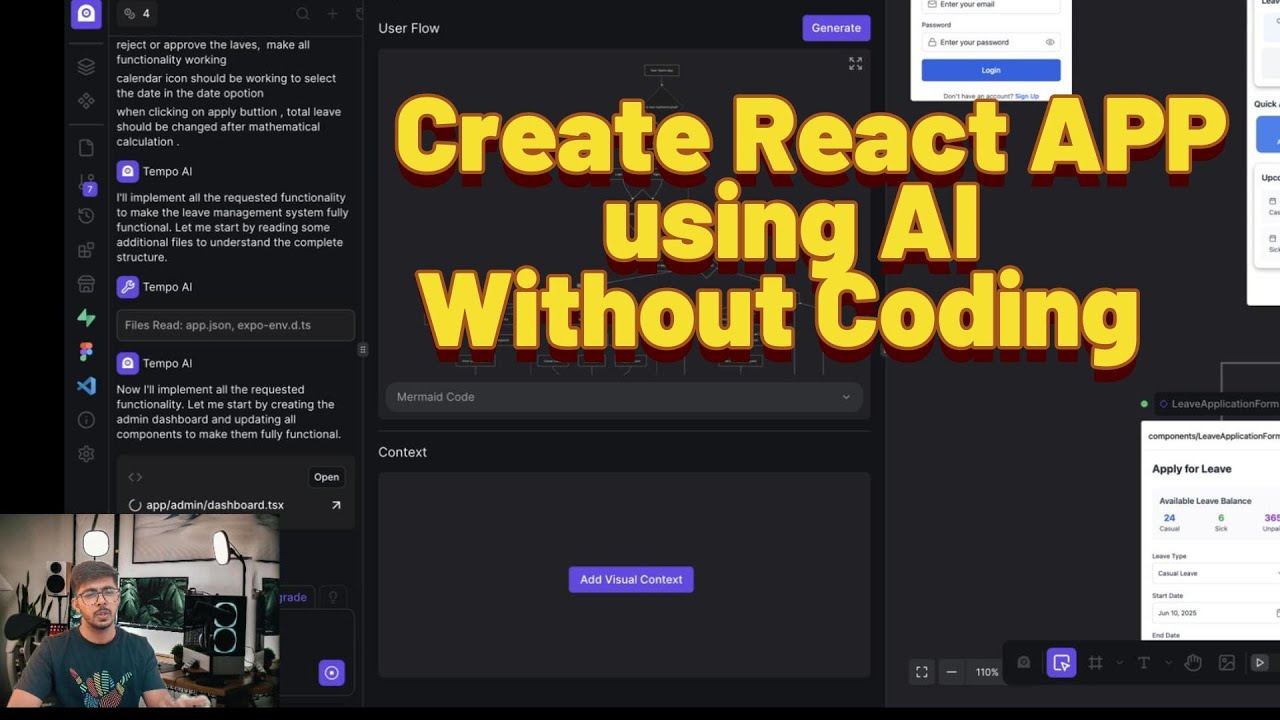The image size is (1280, 720).
Task: Open the Tempo home logo icon
Action: click(x=86, y=13)
